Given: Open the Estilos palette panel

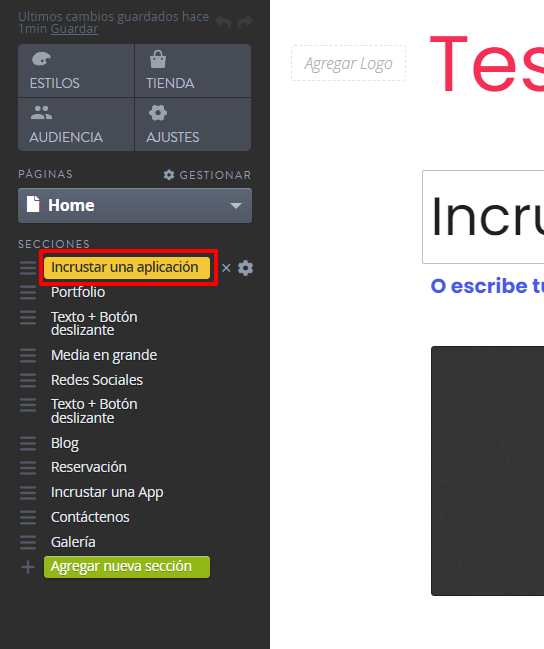Looking at the screenshot, I should [76, 71].
